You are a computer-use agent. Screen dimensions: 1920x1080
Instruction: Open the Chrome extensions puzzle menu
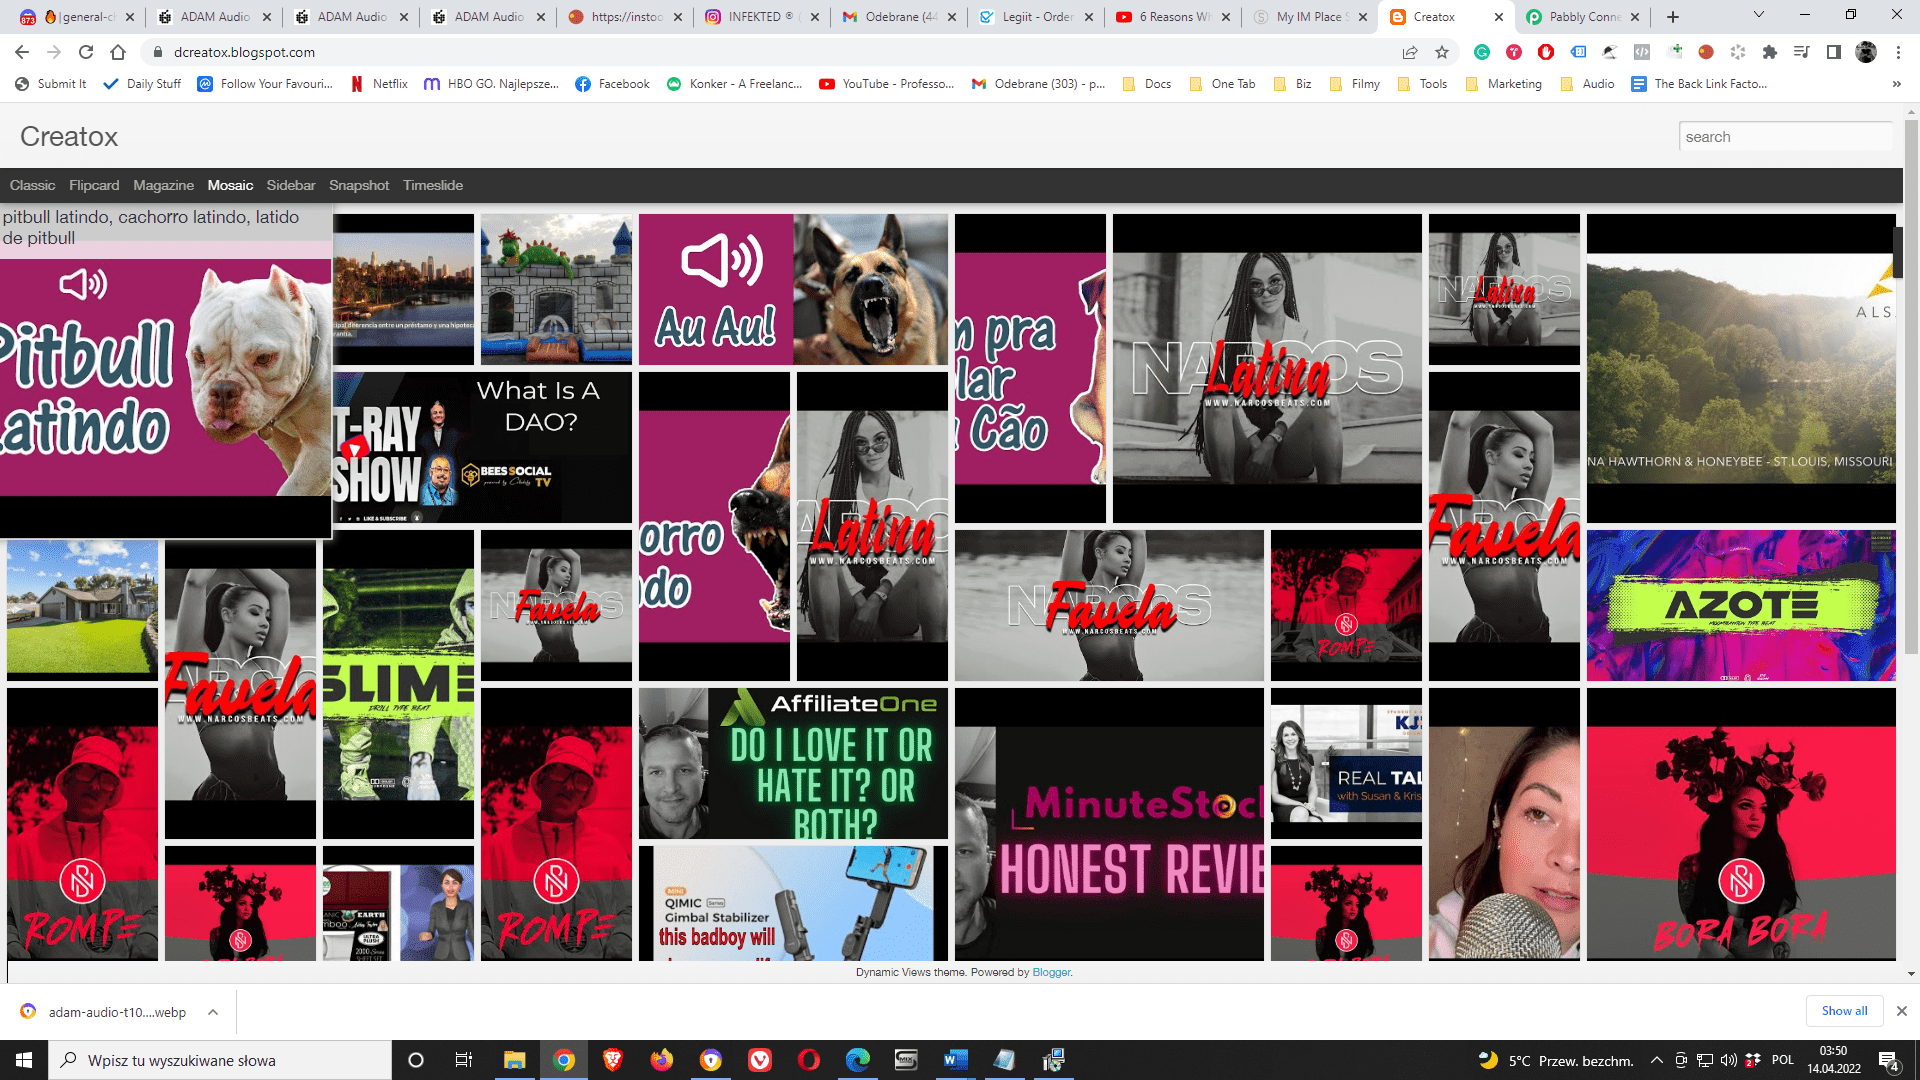1770,52
